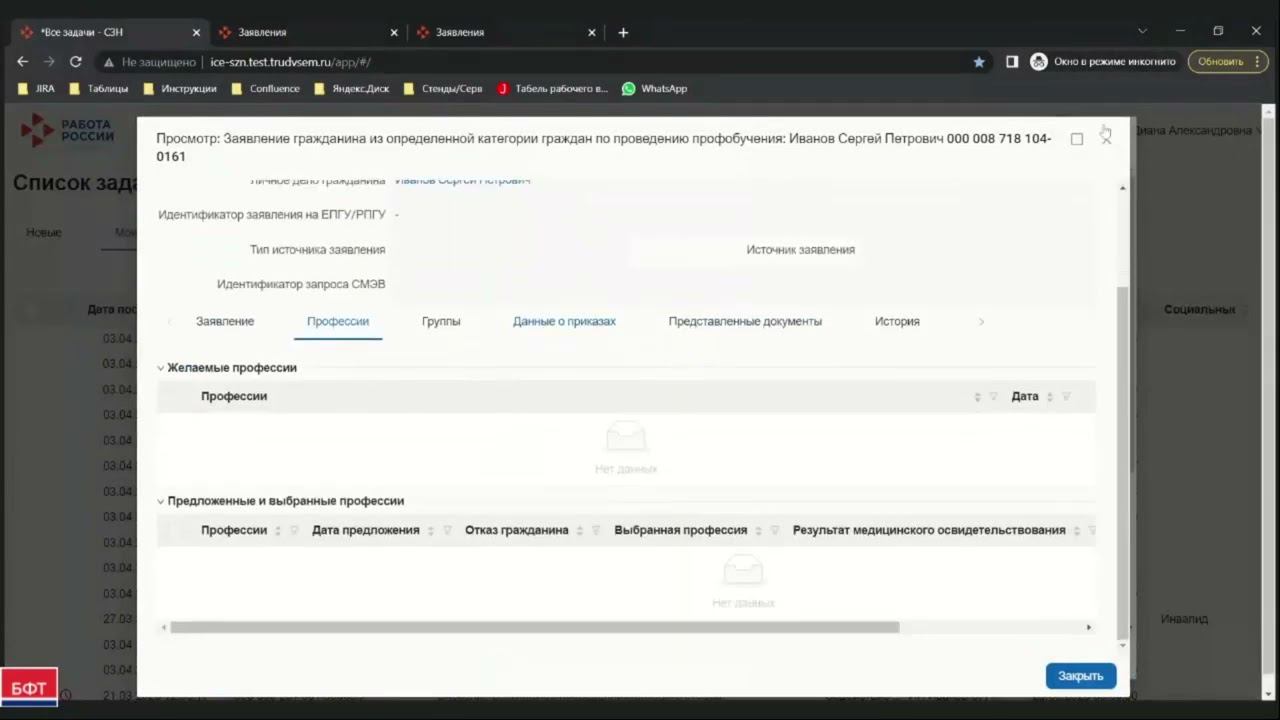Click the incognito window indicator
This screenshot has height=720, width=1280.
1104,62
